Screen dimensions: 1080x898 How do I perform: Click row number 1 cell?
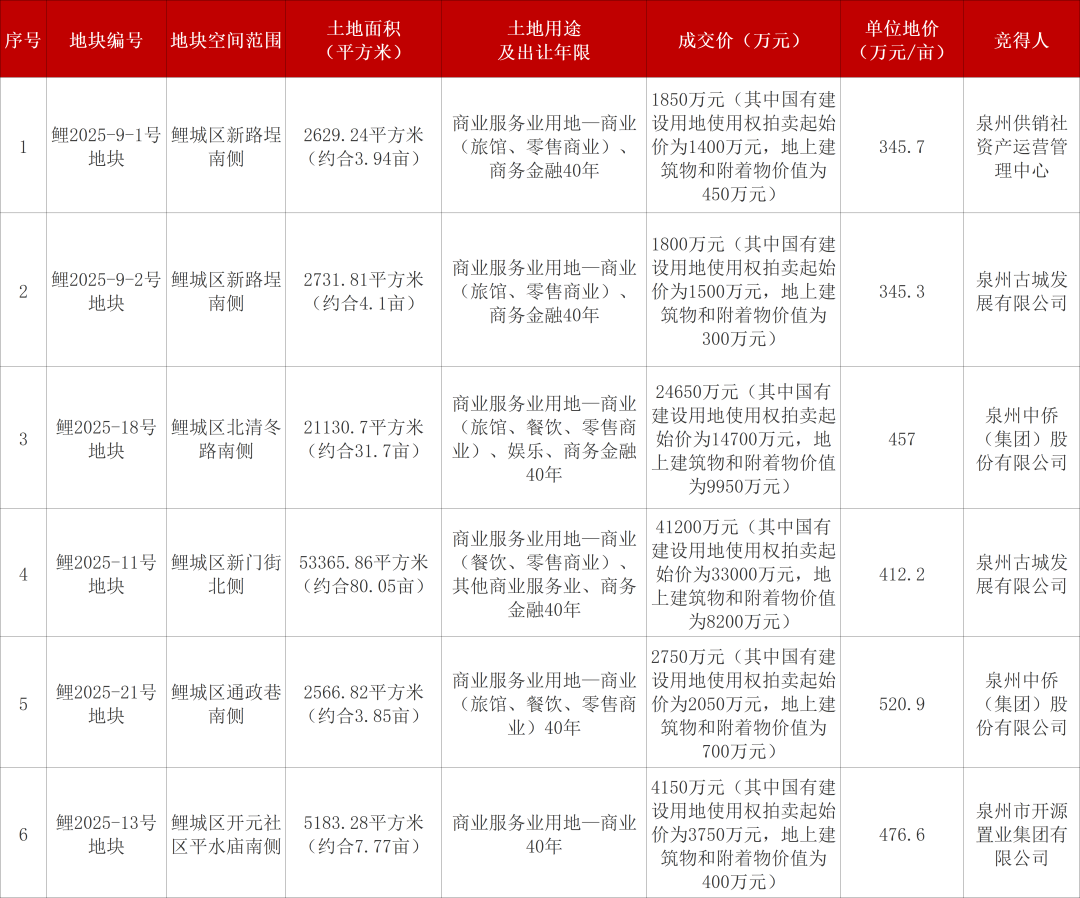[x=23, y=146]
